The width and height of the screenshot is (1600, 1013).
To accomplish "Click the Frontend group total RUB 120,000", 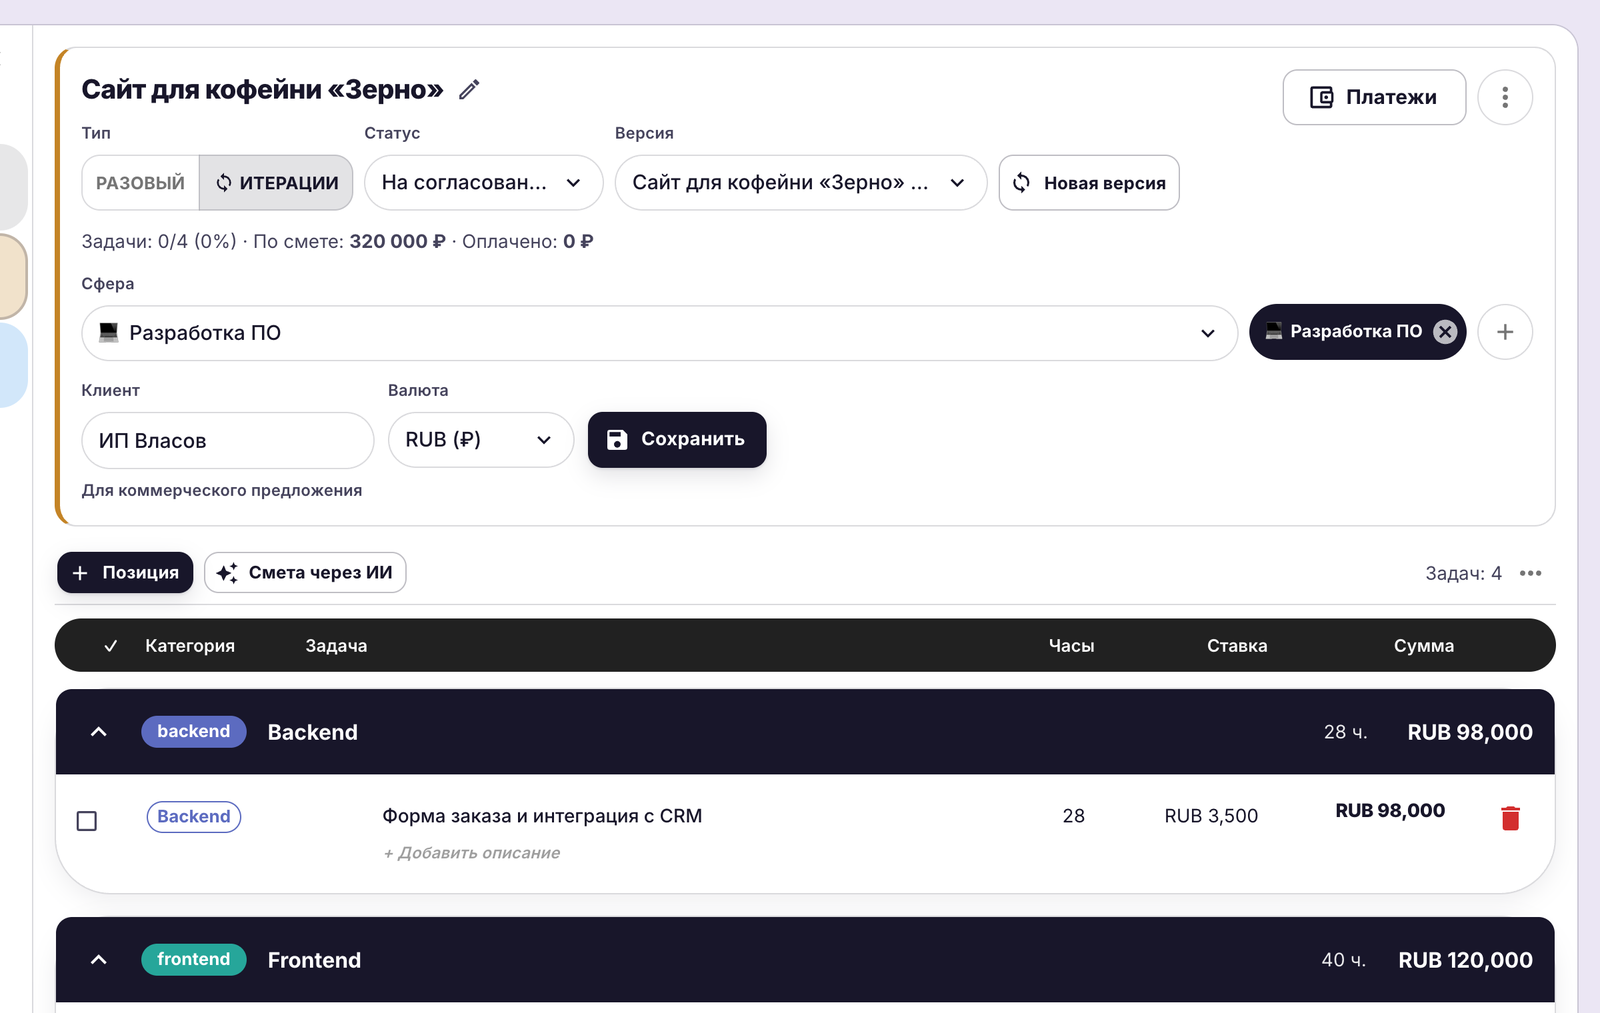I will (x=1465, y=960).
